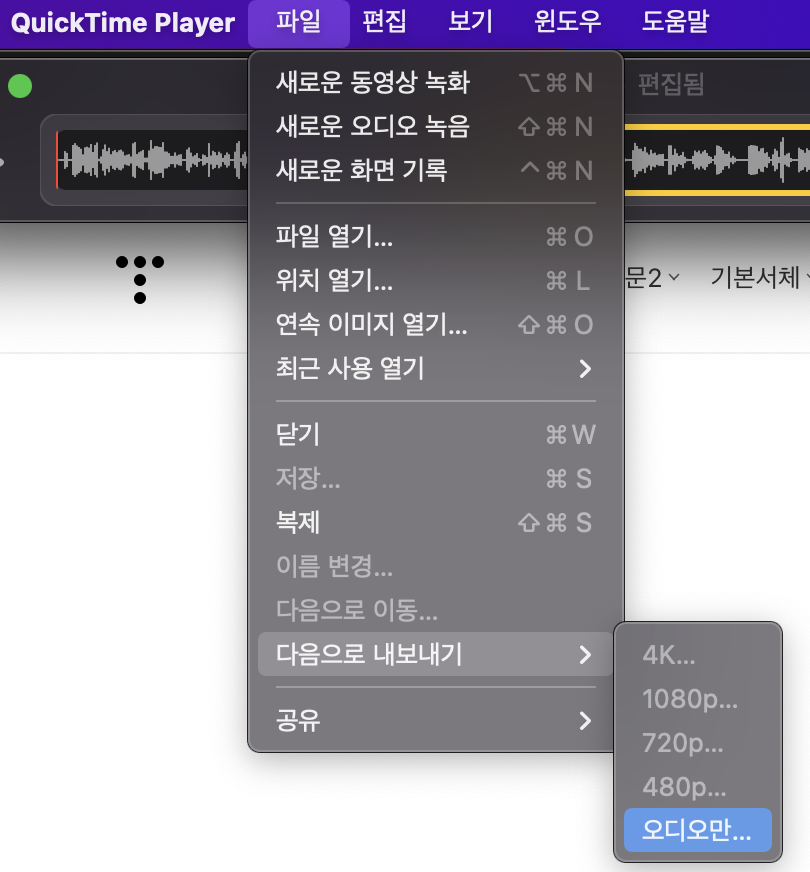The image size is (810, 872).
Task: Select 연속 이미지 열기... entry
Action: coord(435,325)
